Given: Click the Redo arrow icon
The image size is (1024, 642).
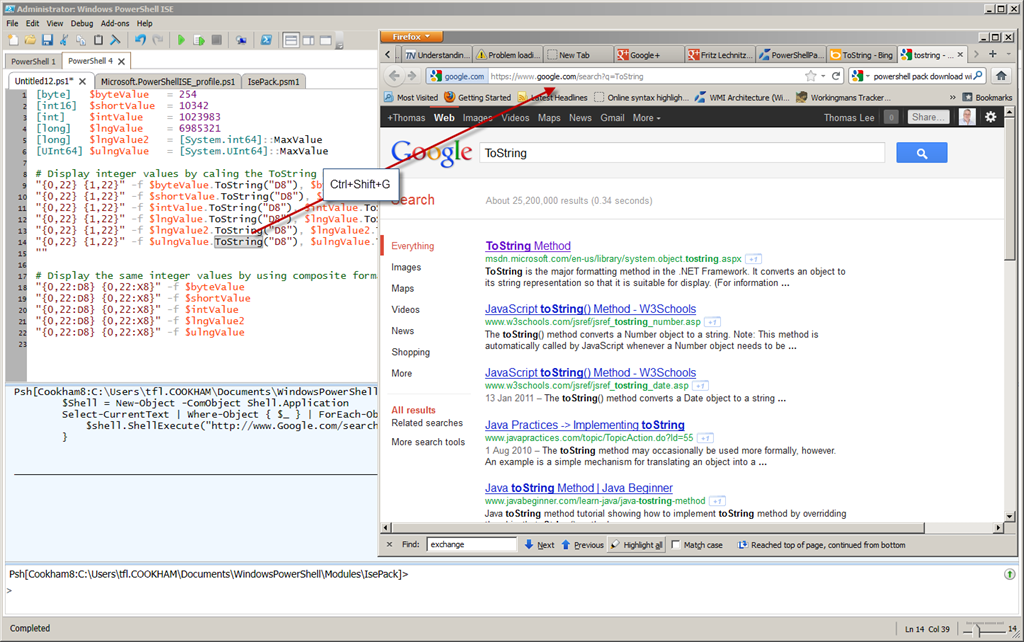Looking at the screenshot, I should point(157,40).
